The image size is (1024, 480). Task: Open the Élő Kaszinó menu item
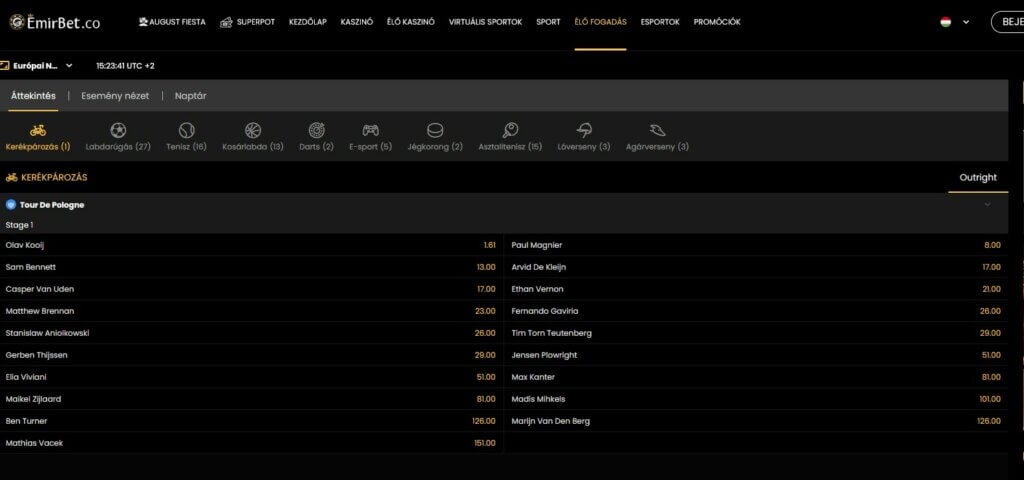(410, 22)
